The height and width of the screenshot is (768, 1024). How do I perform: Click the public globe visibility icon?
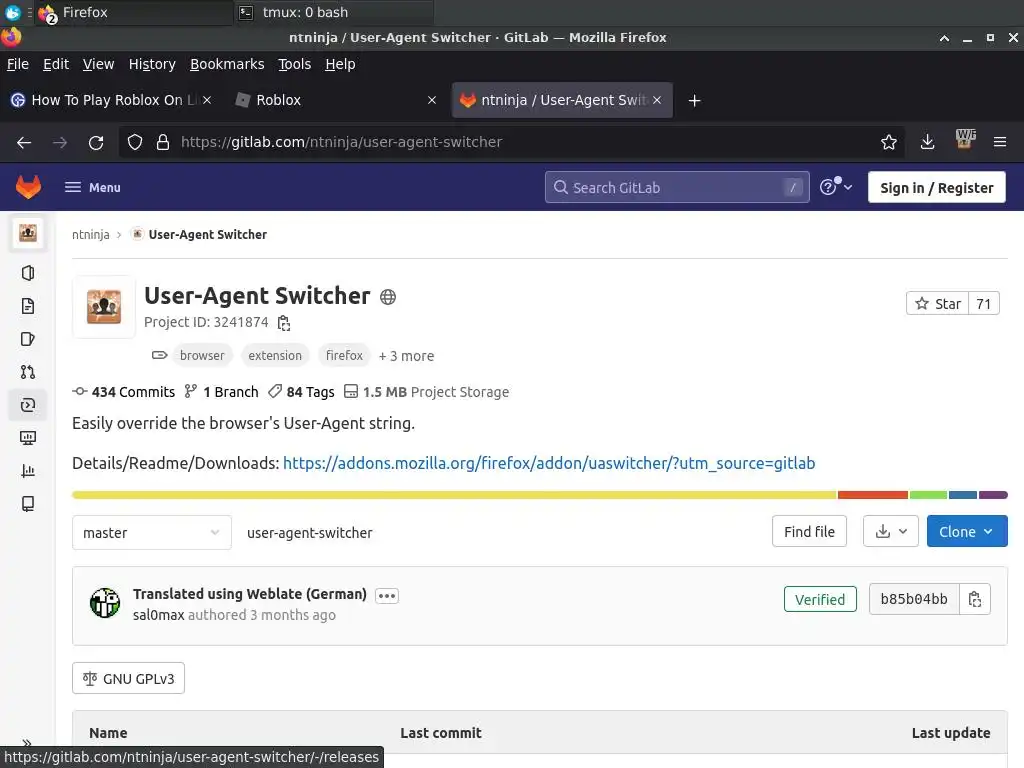388,297
